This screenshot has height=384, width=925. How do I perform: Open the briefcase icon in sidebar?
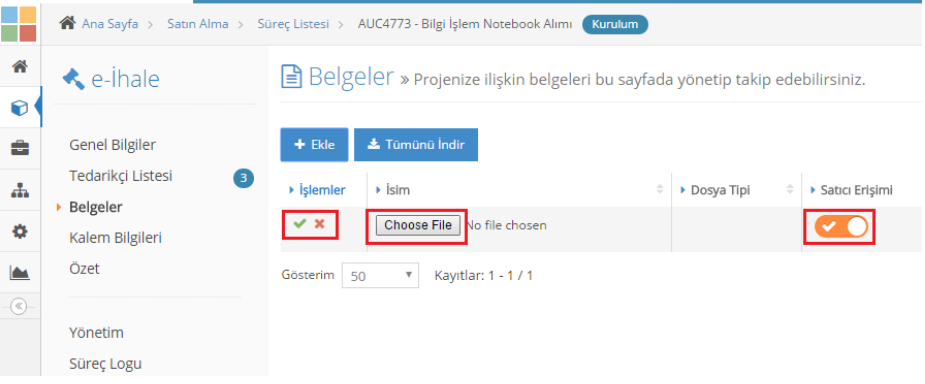point(19,149)
